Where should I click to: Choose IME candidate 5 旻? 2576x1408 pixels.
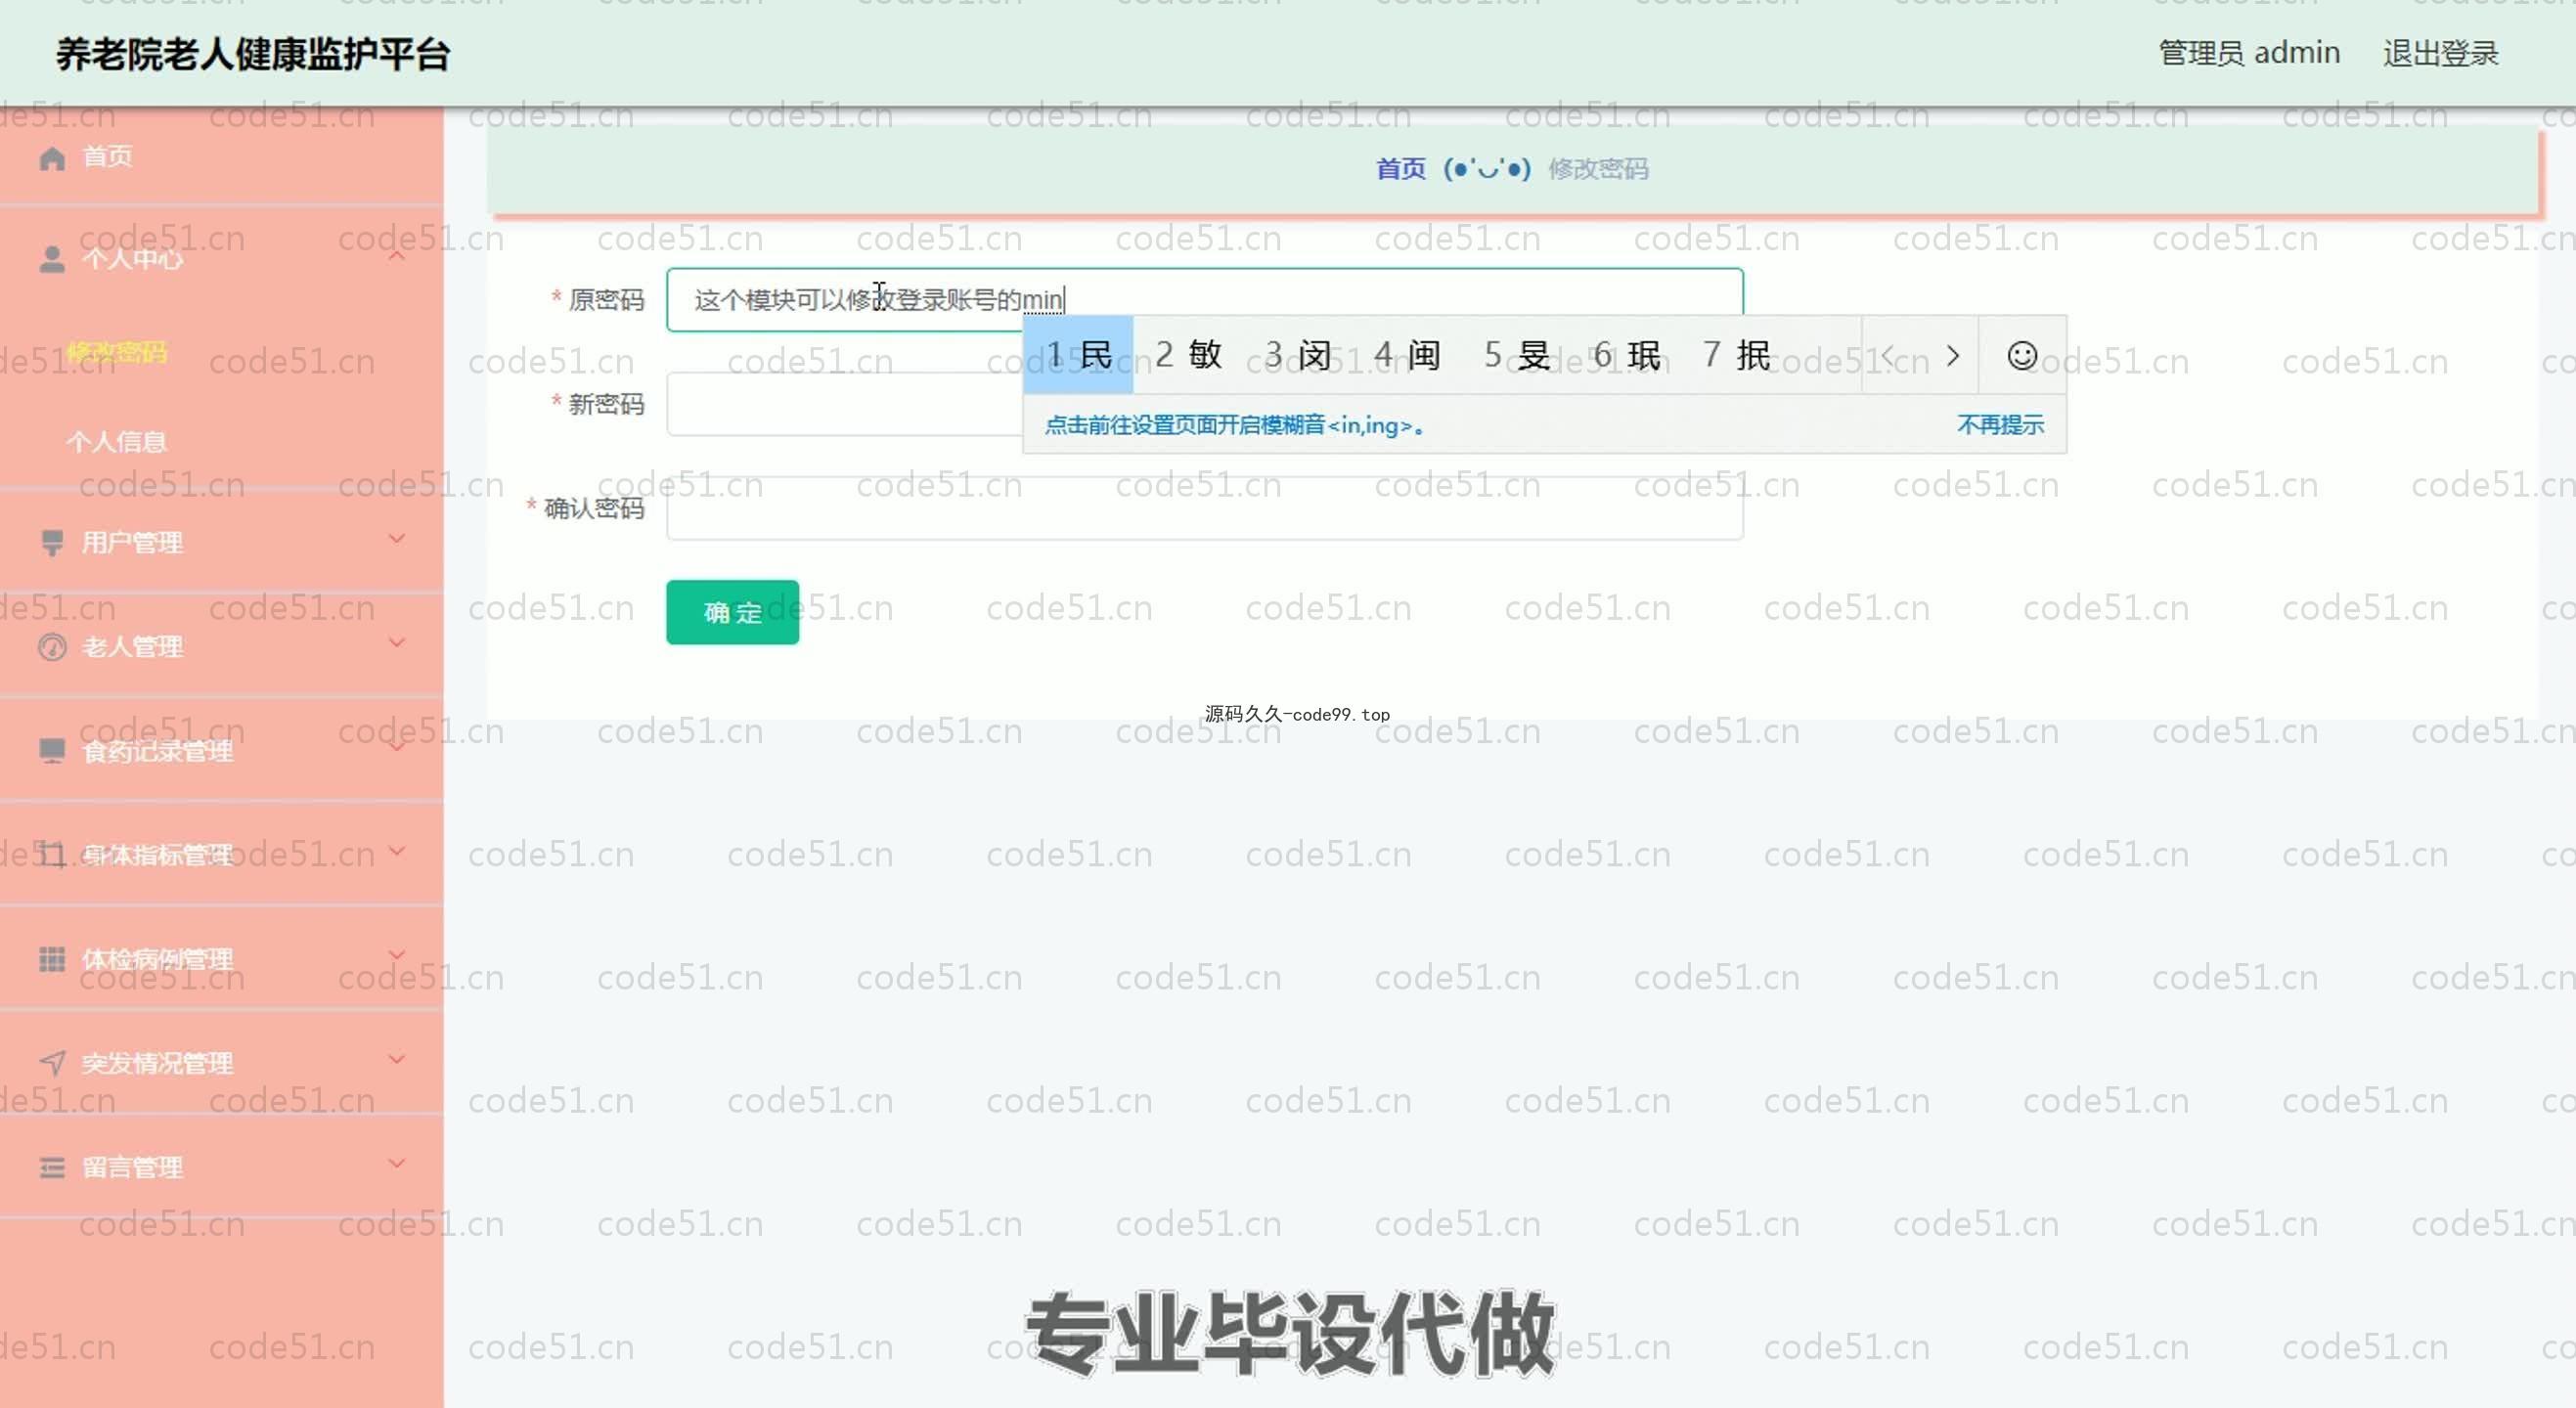click(1518, 355)
